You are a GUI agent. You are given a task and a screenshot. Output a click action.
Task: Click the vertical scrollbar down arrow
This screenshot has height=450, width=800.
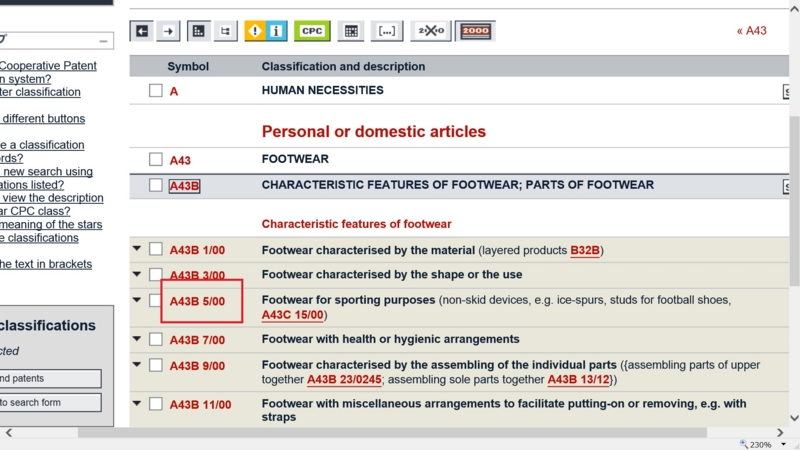click(794, 418)
